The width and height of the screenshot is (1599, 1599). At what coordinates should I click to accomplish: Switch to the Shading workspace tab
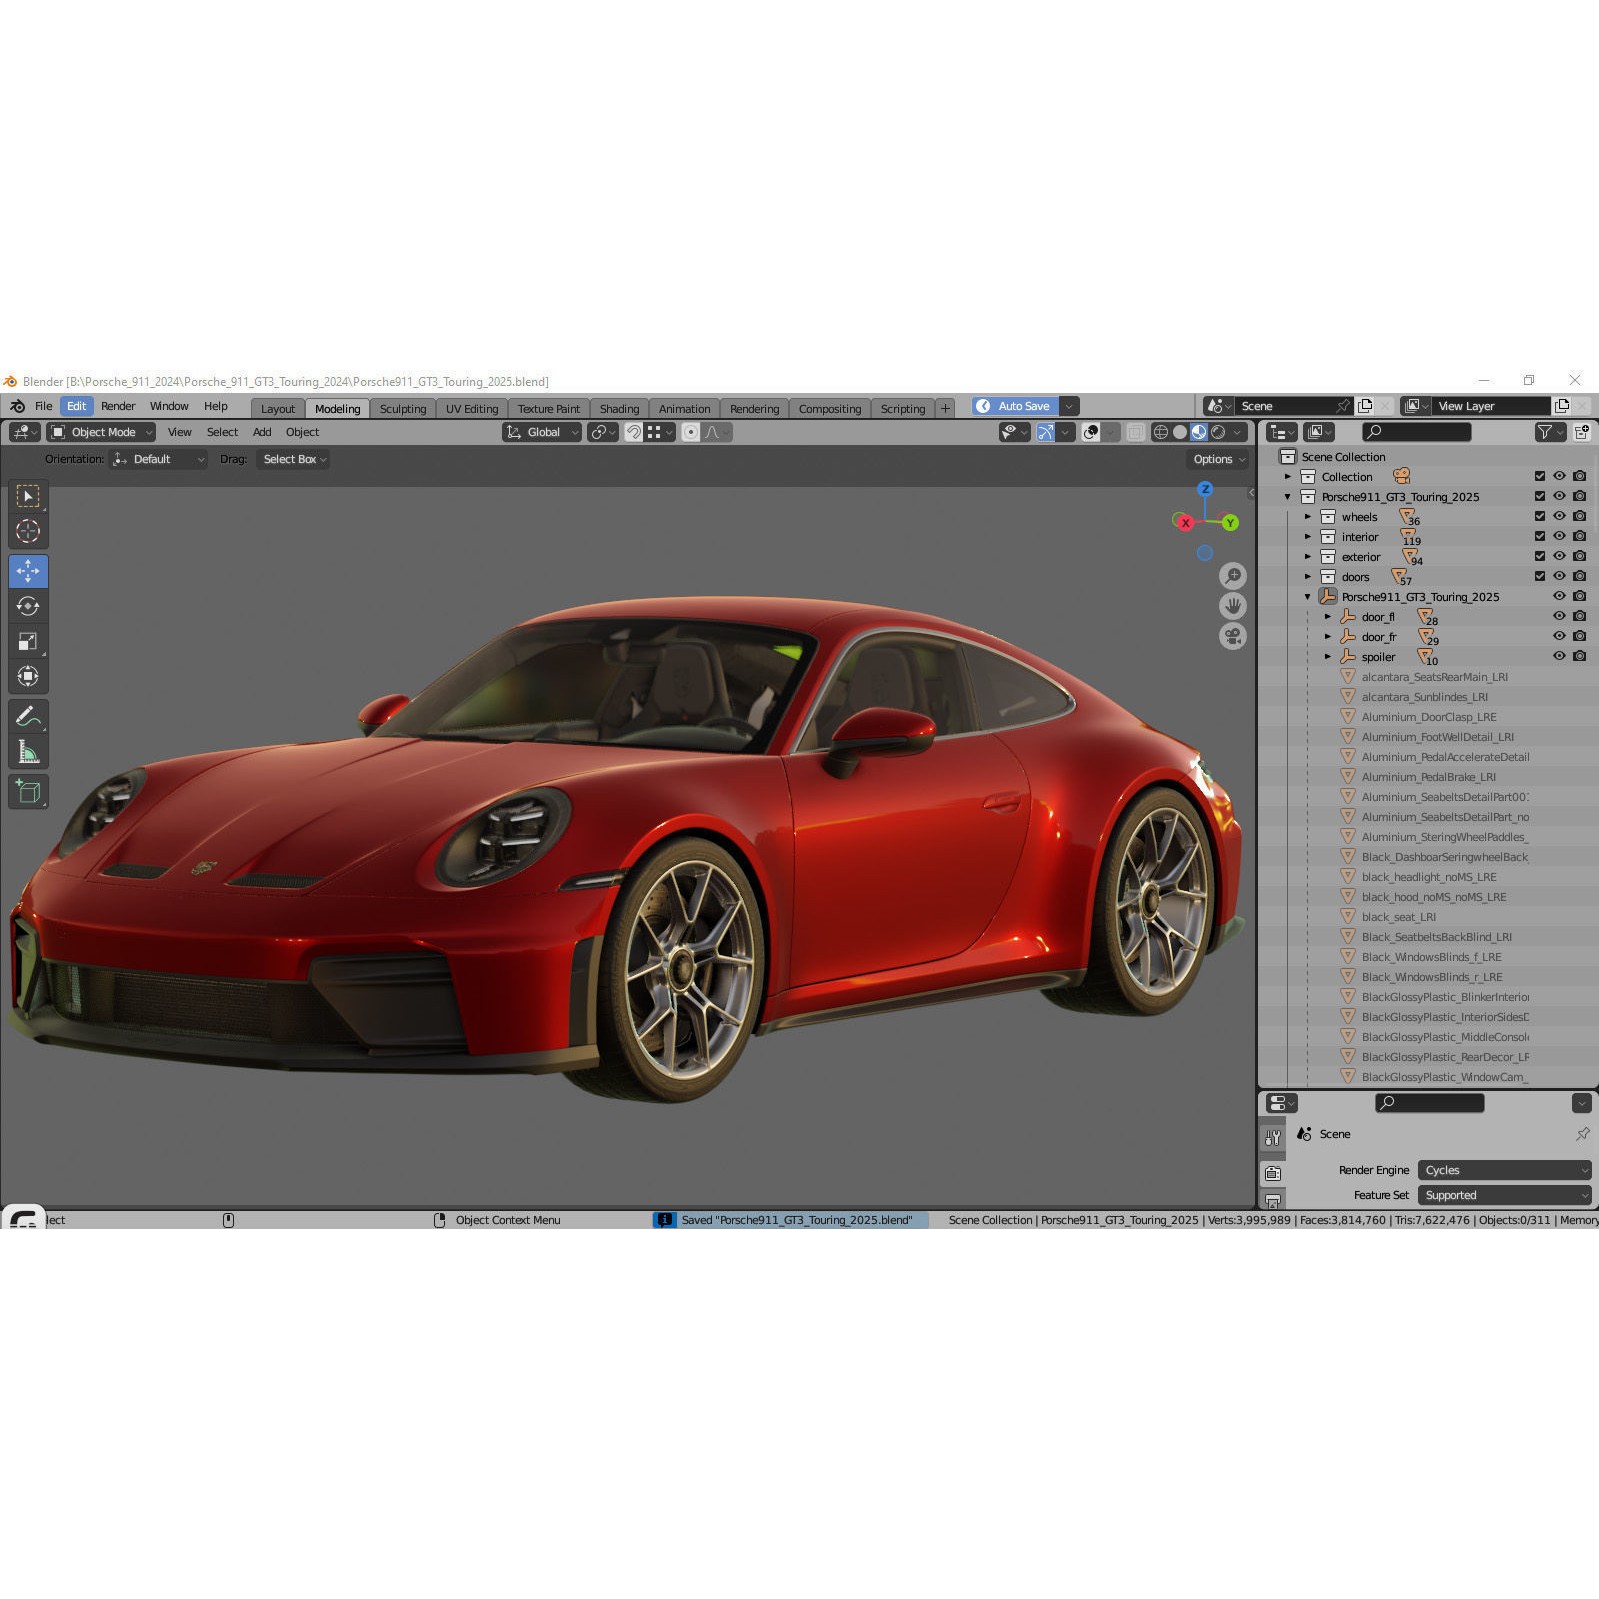[619, 408]
